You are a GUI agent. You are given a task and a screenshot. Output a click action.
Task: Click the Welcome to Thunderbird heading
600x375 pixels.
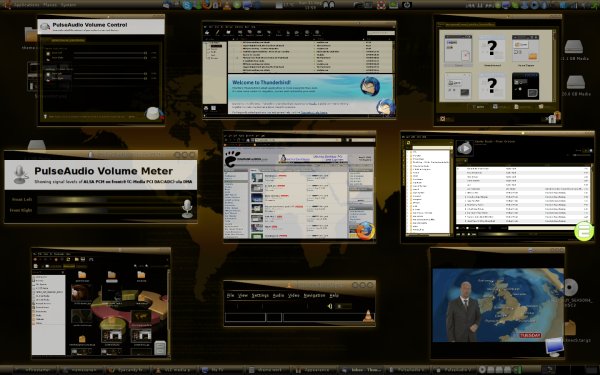pos(261,82)
